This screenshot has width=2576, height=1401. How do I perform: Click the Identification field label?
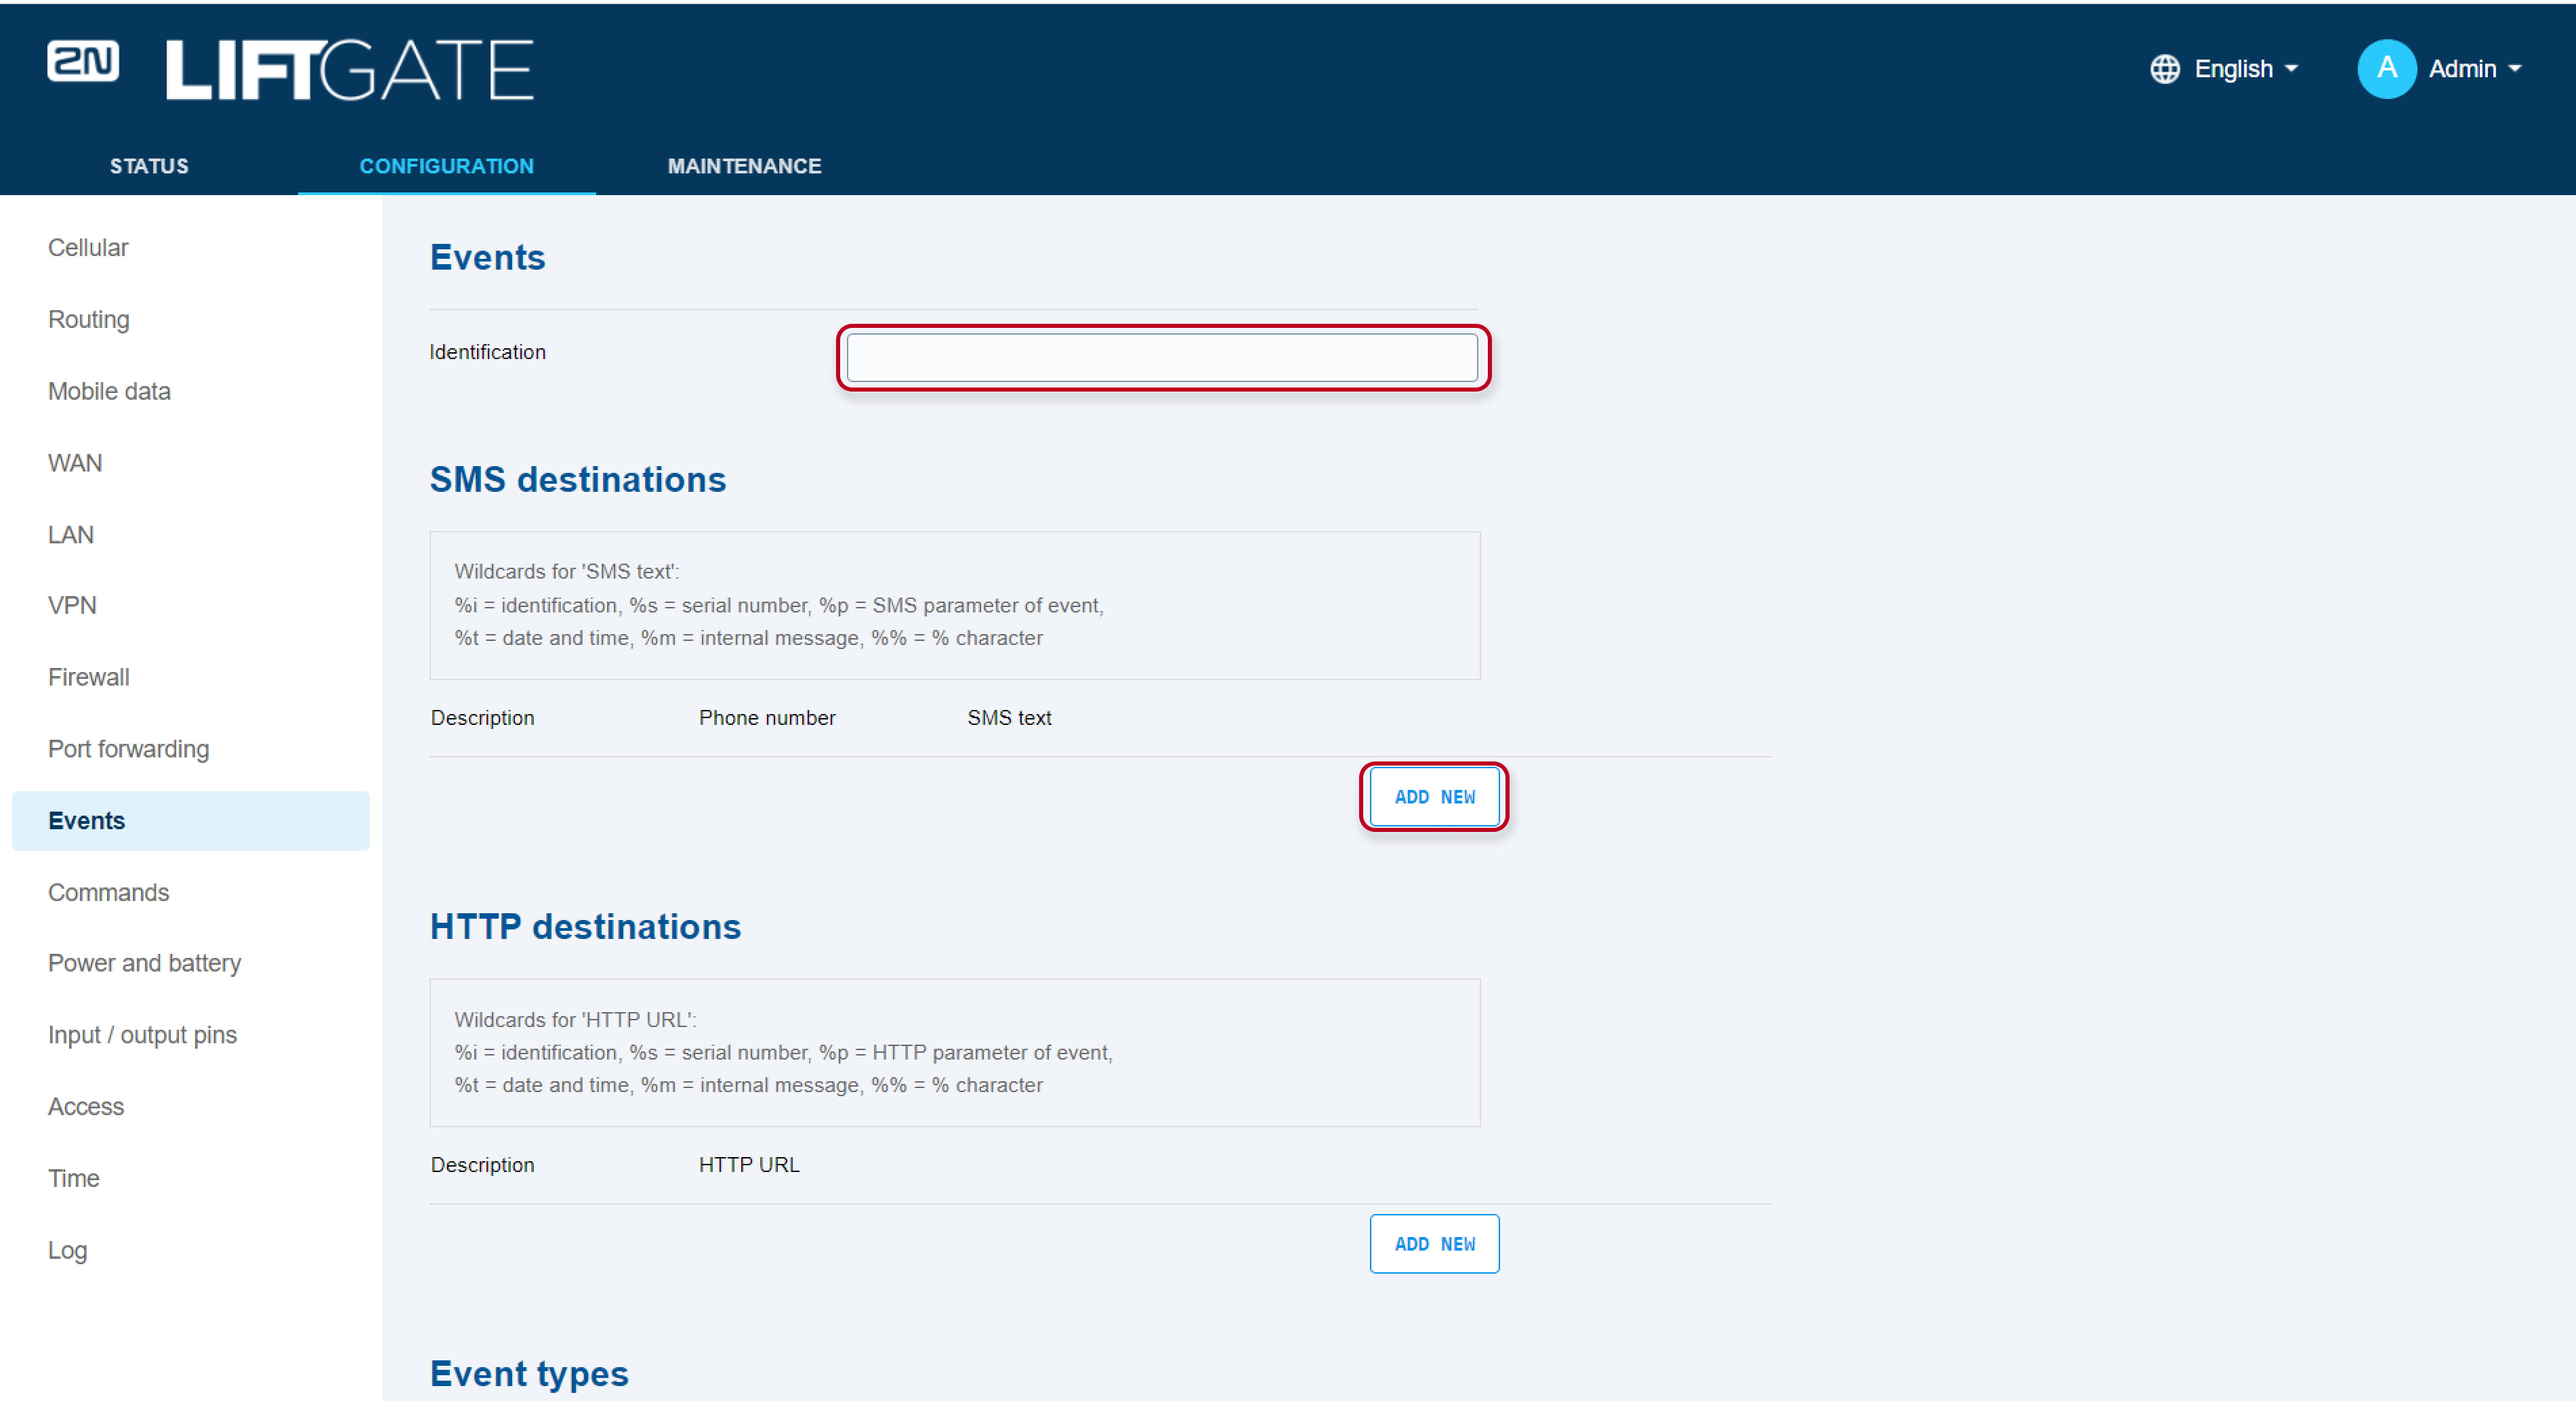tap(487, 352)
